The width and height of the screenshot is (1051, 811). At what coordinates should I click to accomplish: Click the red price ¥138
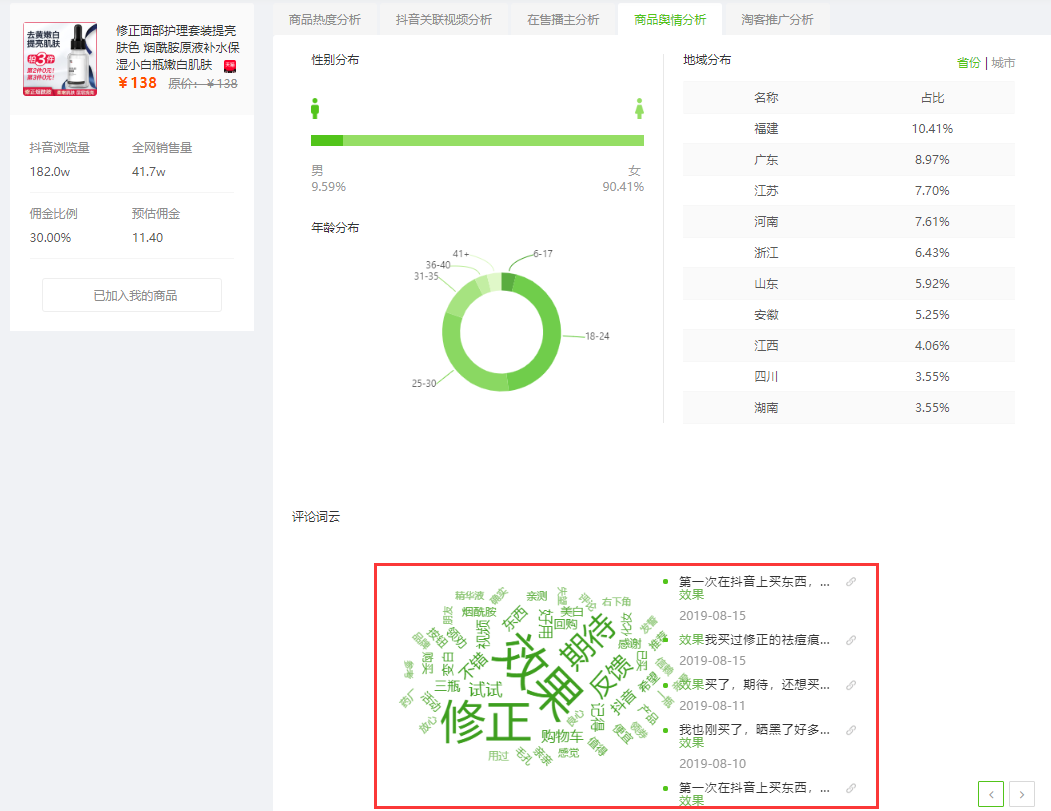(137, 82)
